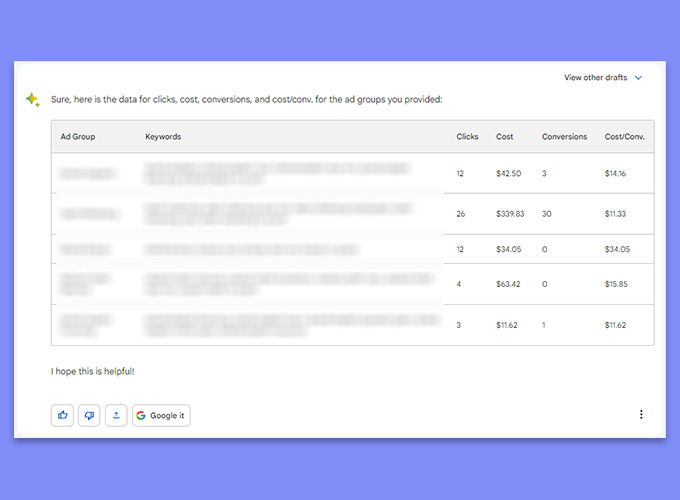Select the $14.16 cost/conv cell
This screenshot has height=500, width=680.
615,173
